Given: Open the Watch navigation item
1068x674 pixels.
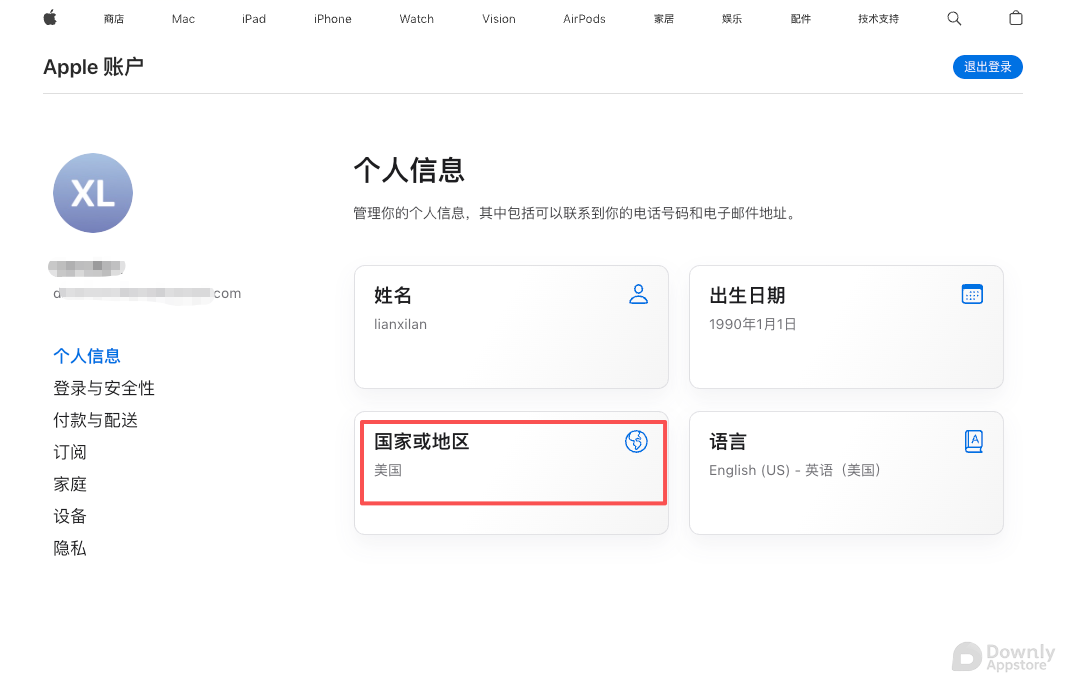Looking at the screenshot, I should (x=416, y=19).
